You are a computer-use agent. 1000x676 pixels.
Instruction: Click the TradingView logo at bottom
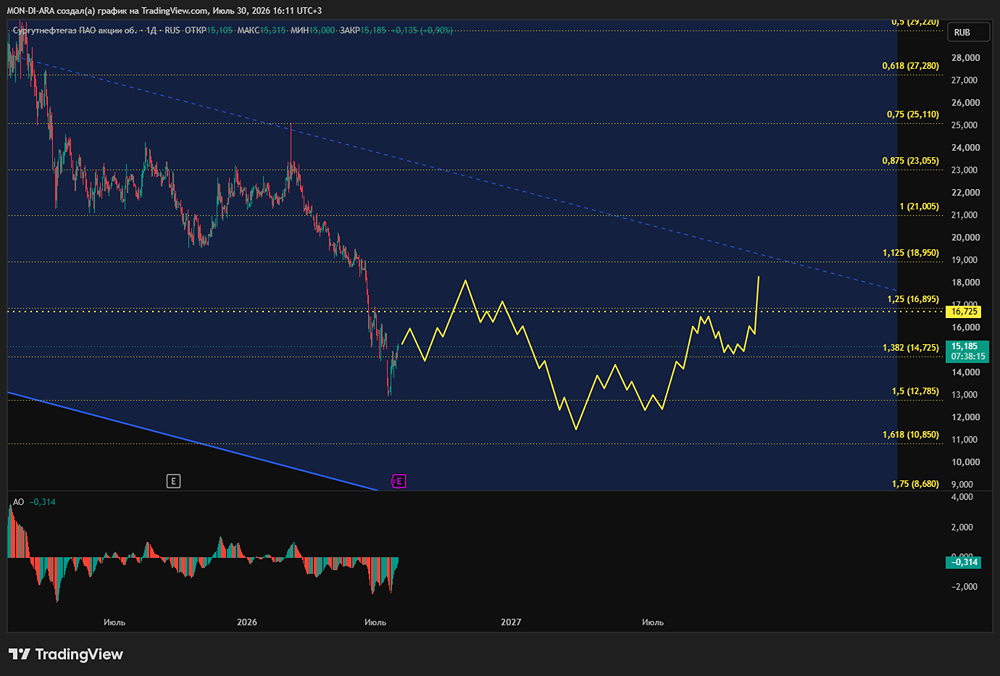coord(66,654)
